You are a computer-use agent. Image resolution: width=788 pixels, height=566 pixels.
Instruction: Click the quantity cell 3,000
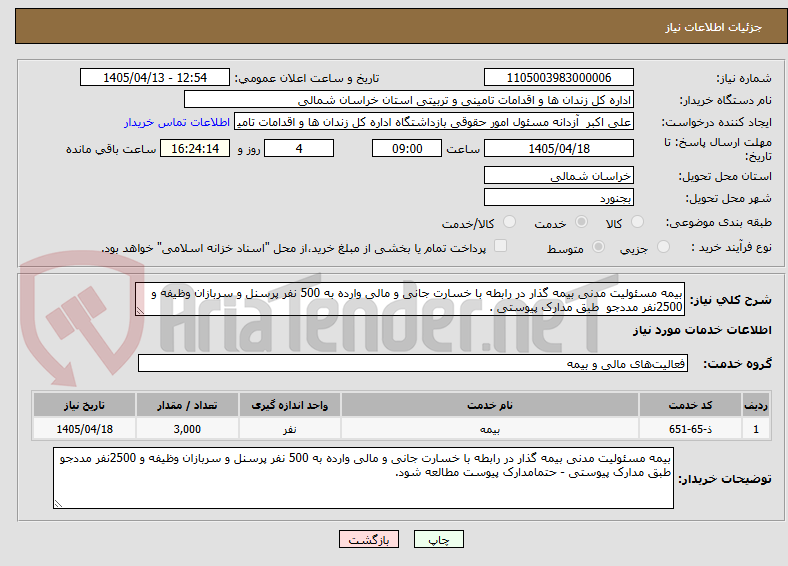point(187,429)
